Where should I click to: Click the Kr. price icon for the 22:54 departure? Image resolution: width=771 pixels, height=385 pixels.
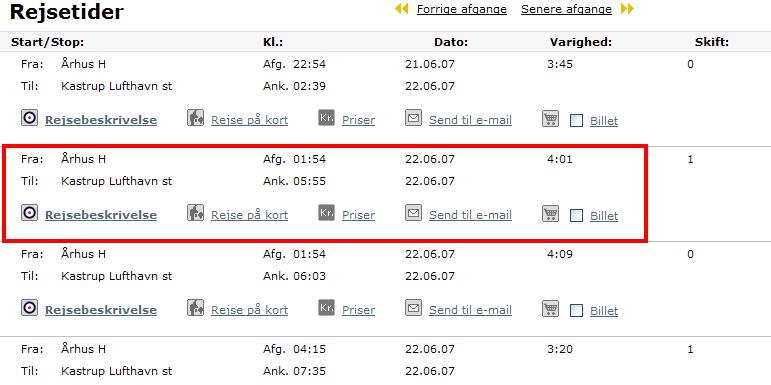tap(326, 118)
